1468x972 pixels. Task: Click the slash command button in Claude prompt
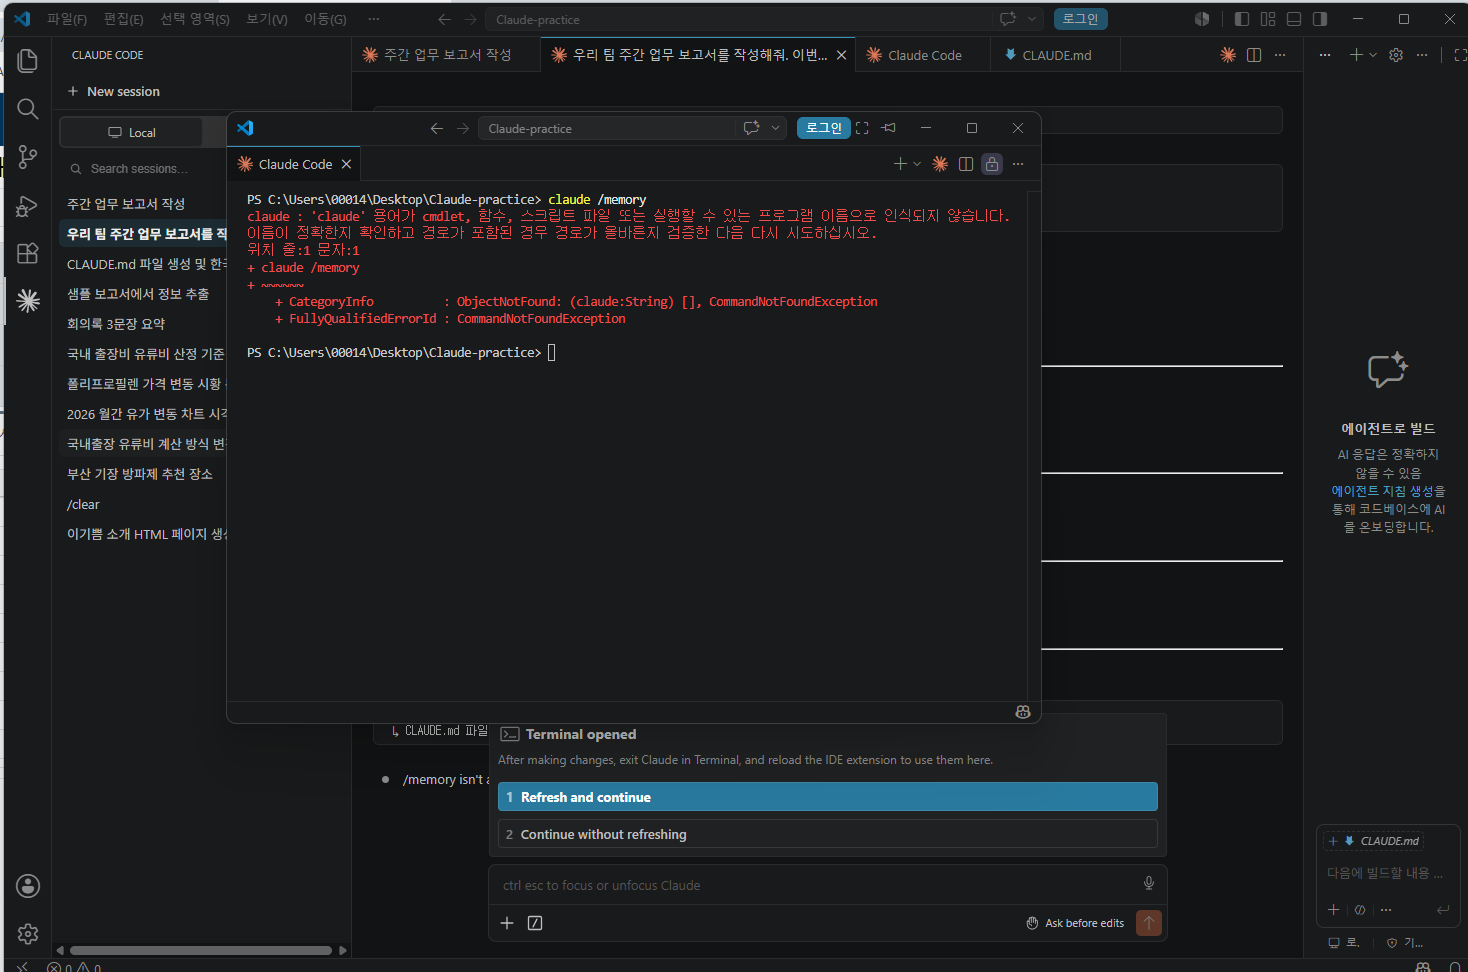tap(535, 923)
